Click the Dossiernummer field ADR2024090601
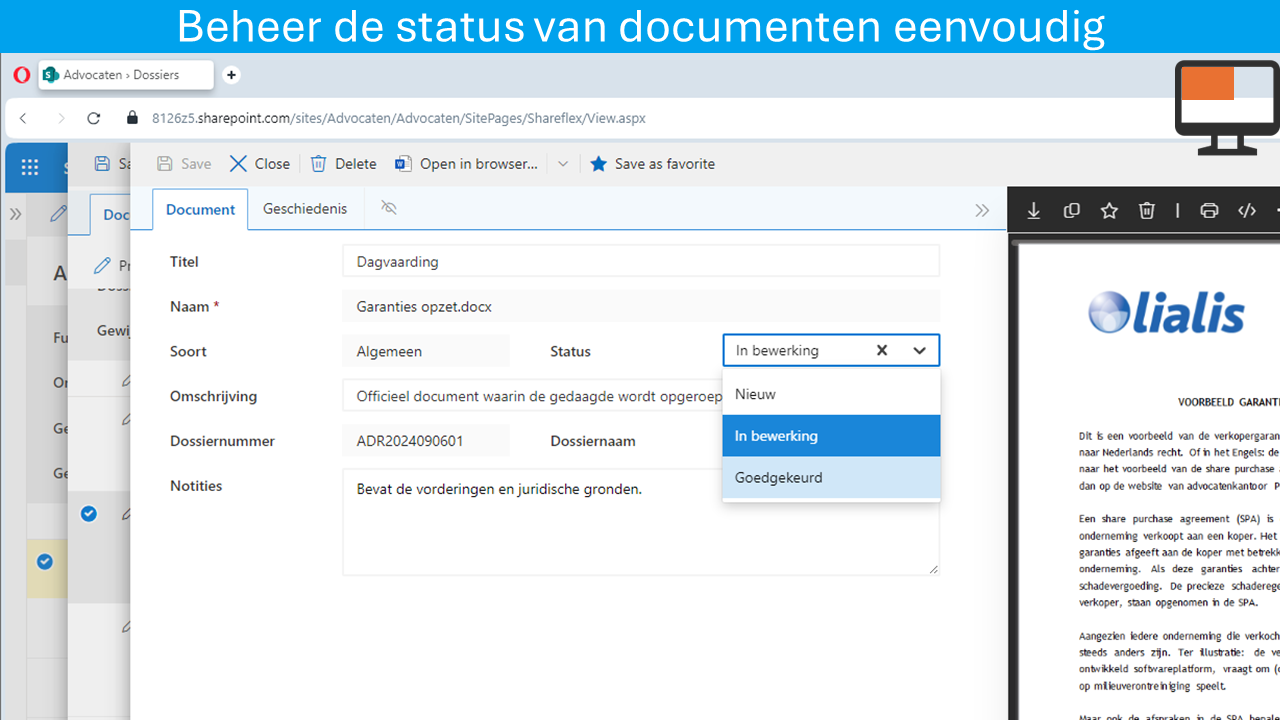Image resolution: width=1280 pixels, height=720 pixels. coord(426,440)
